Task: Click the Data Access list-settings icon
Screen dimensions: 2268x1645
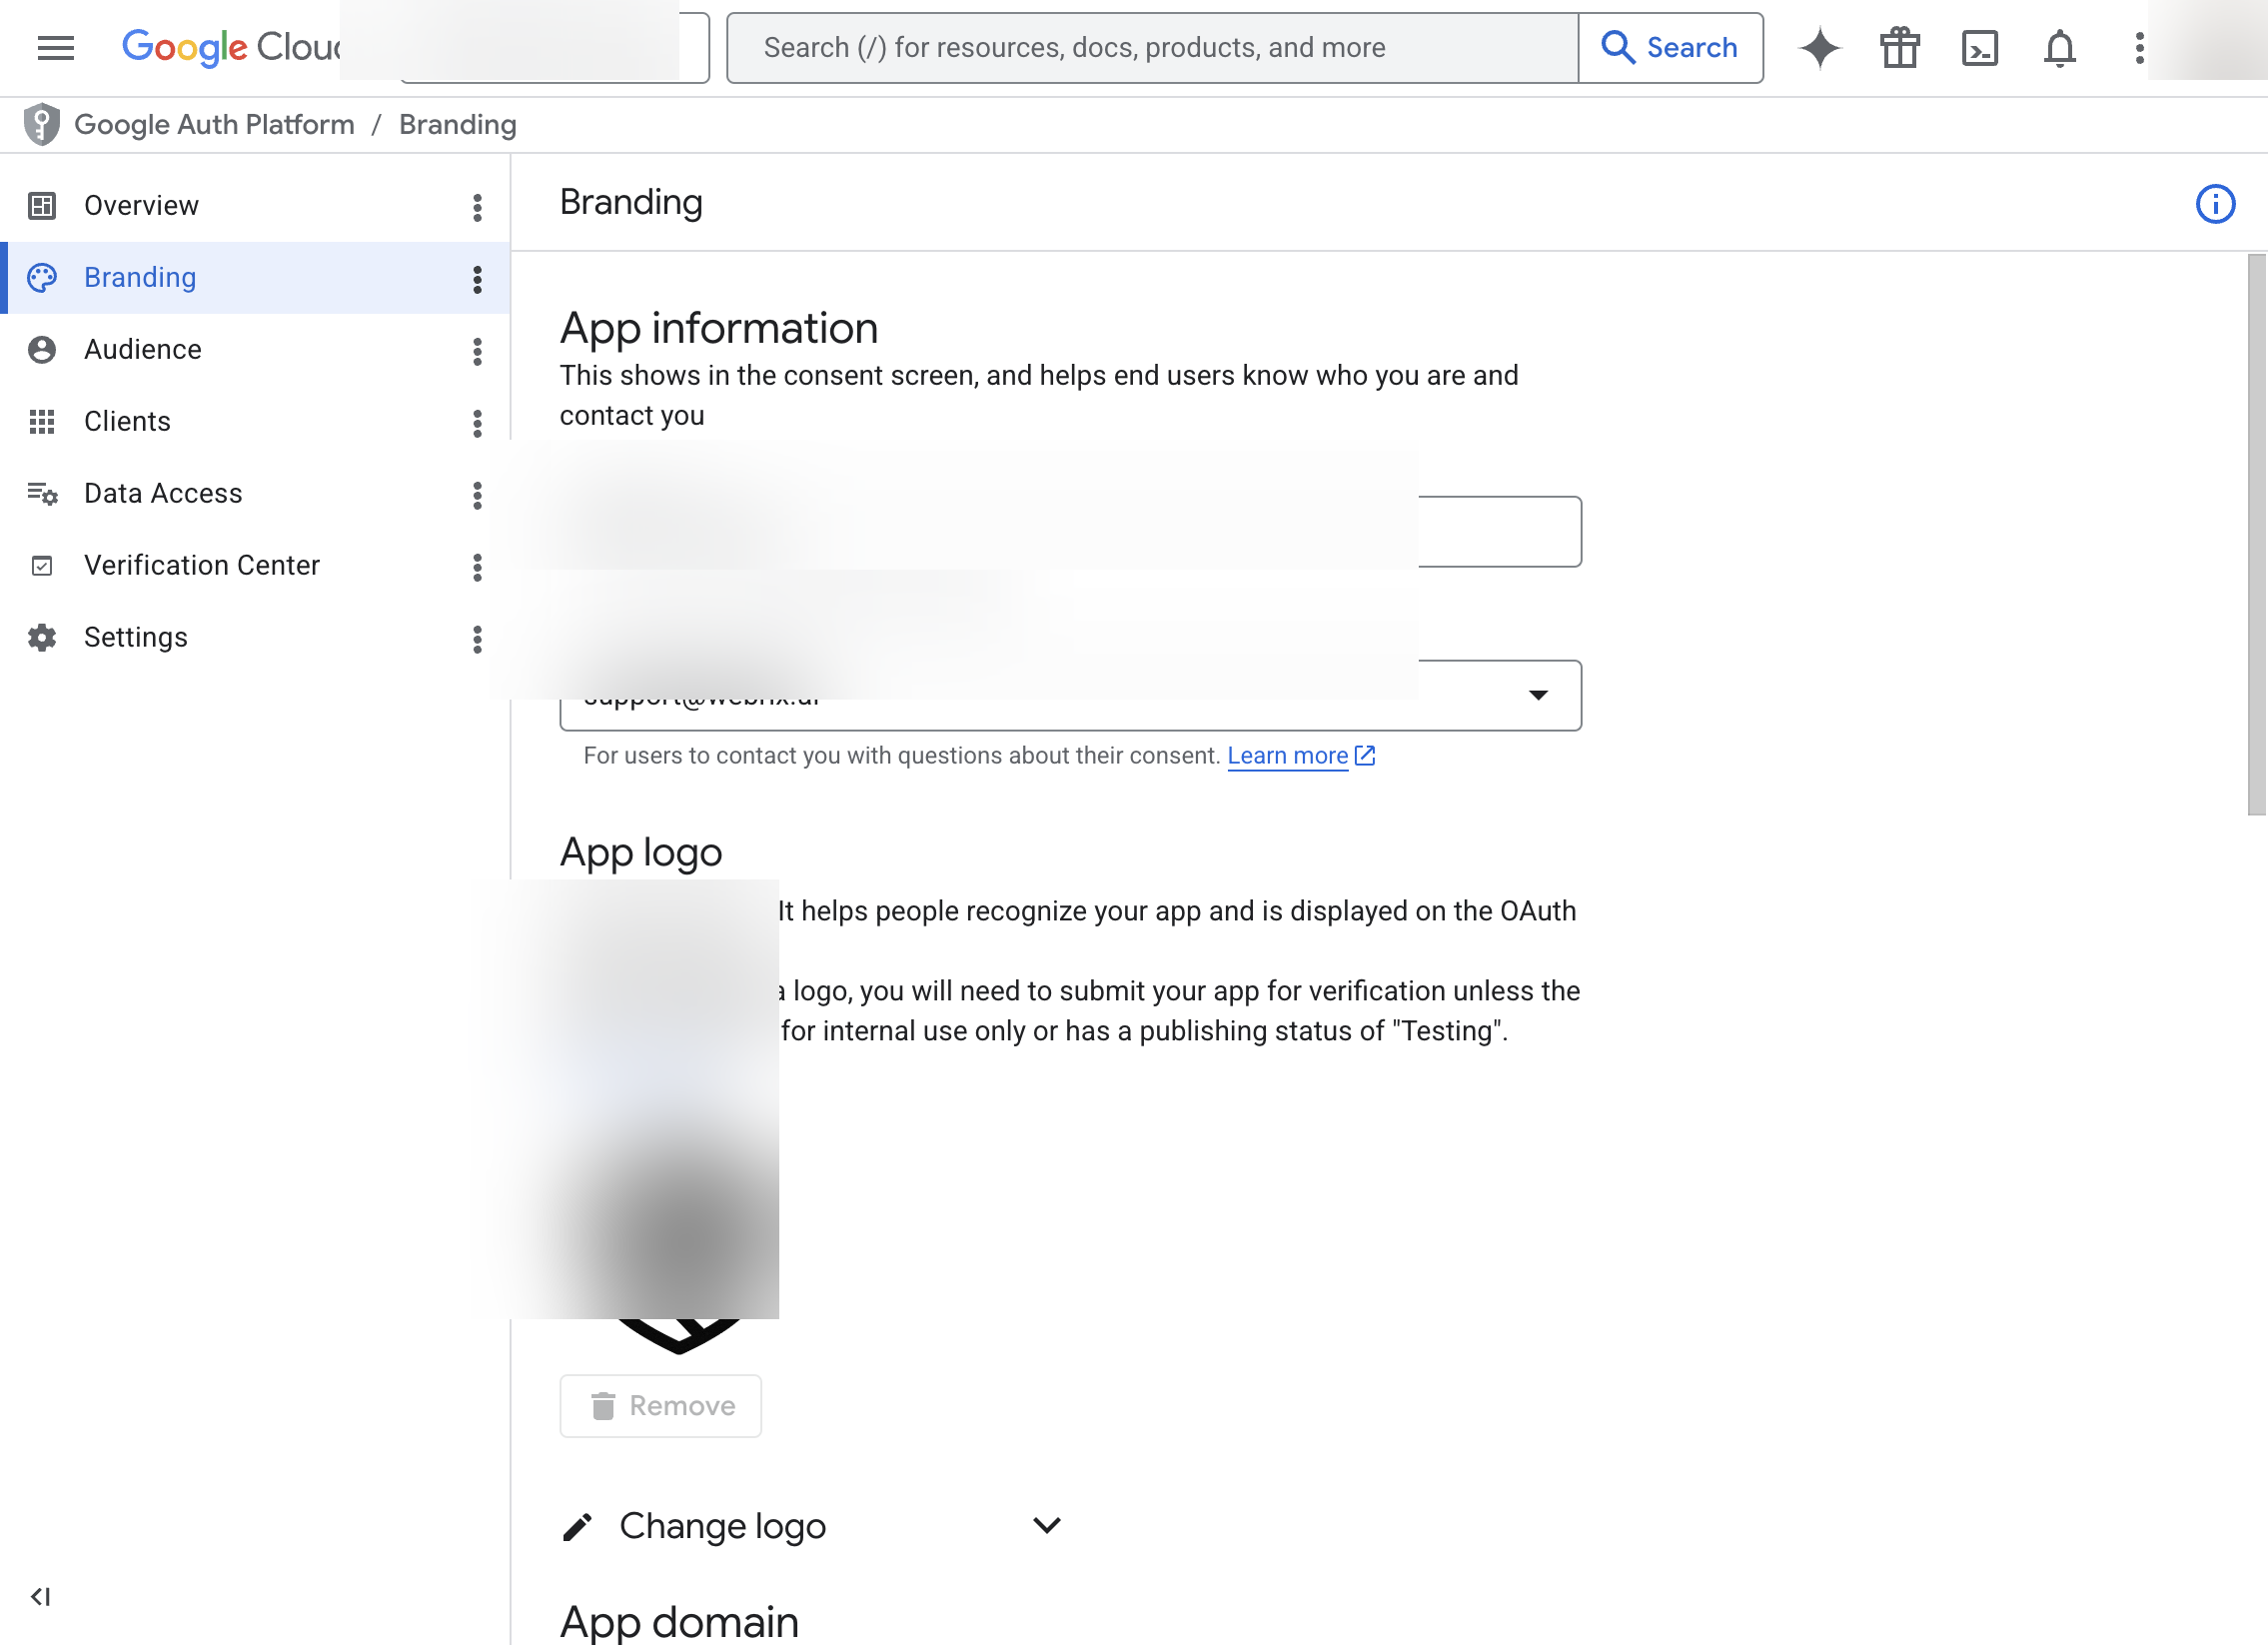Action: [42, 493]
